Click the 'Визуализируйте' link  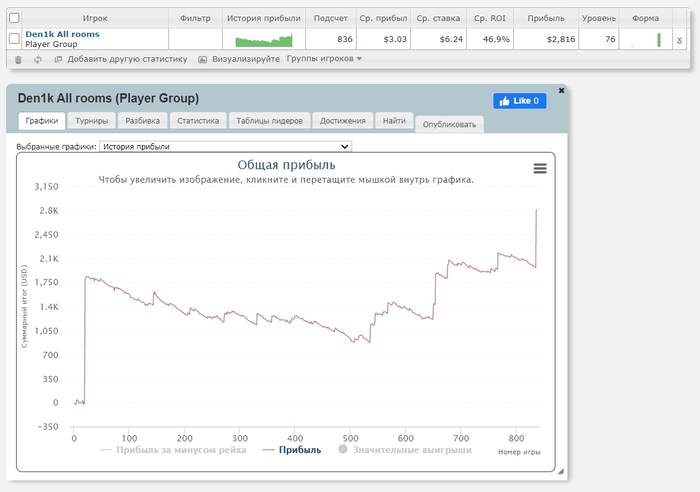coord(246,59)
